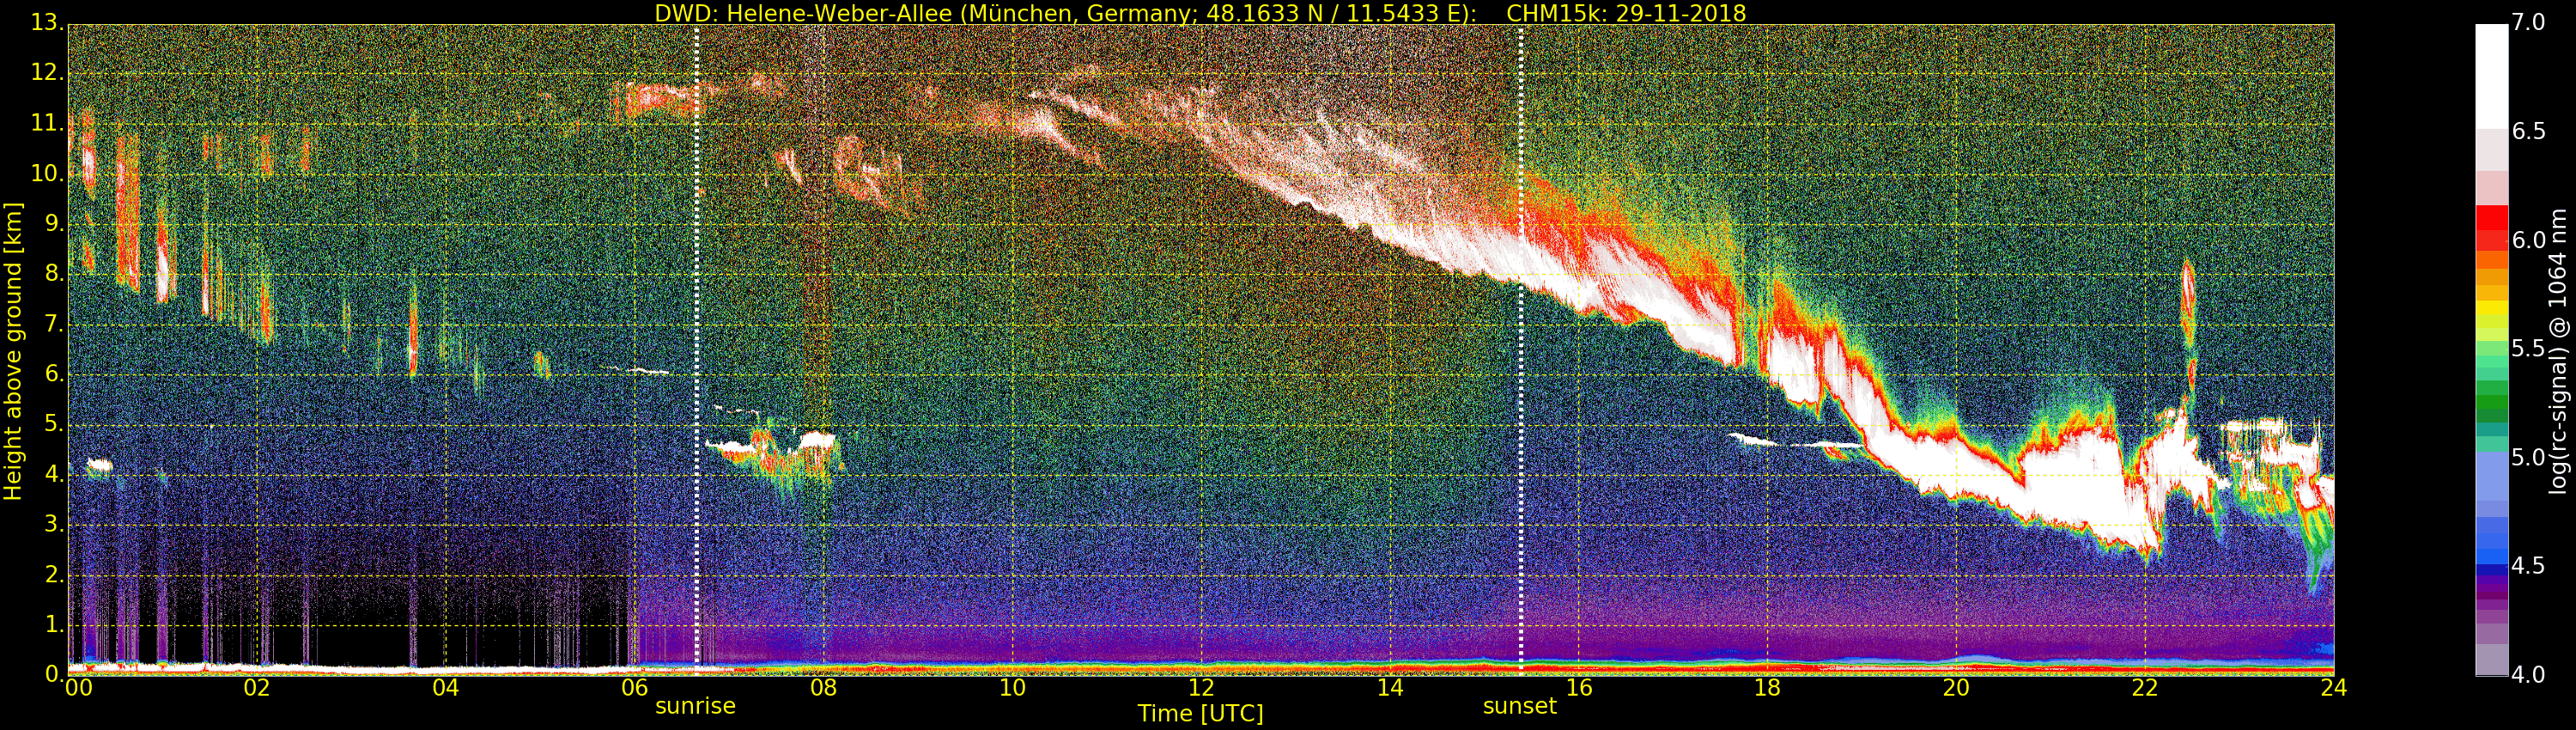Click the colorbar value label '7.0'
Screen dimensions: 2576x730
coord(2528,22)
